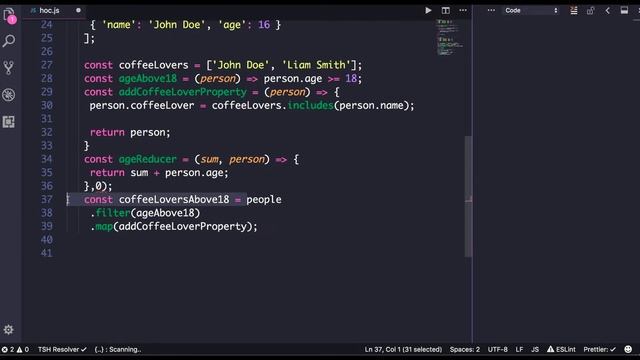Open the feedback smiley icon
640x360 pixels.
click(628, 349)
